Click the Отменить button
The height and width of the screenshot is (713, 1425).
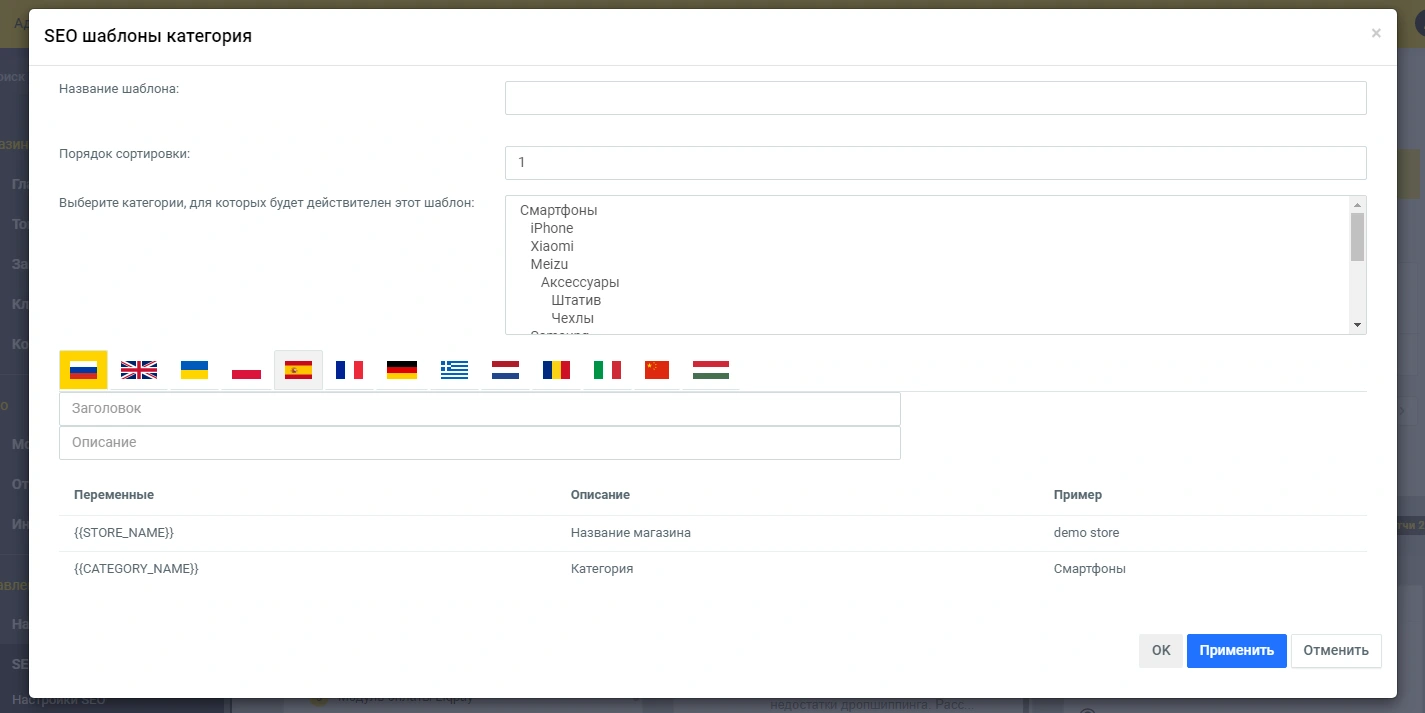coord(1336,650)
